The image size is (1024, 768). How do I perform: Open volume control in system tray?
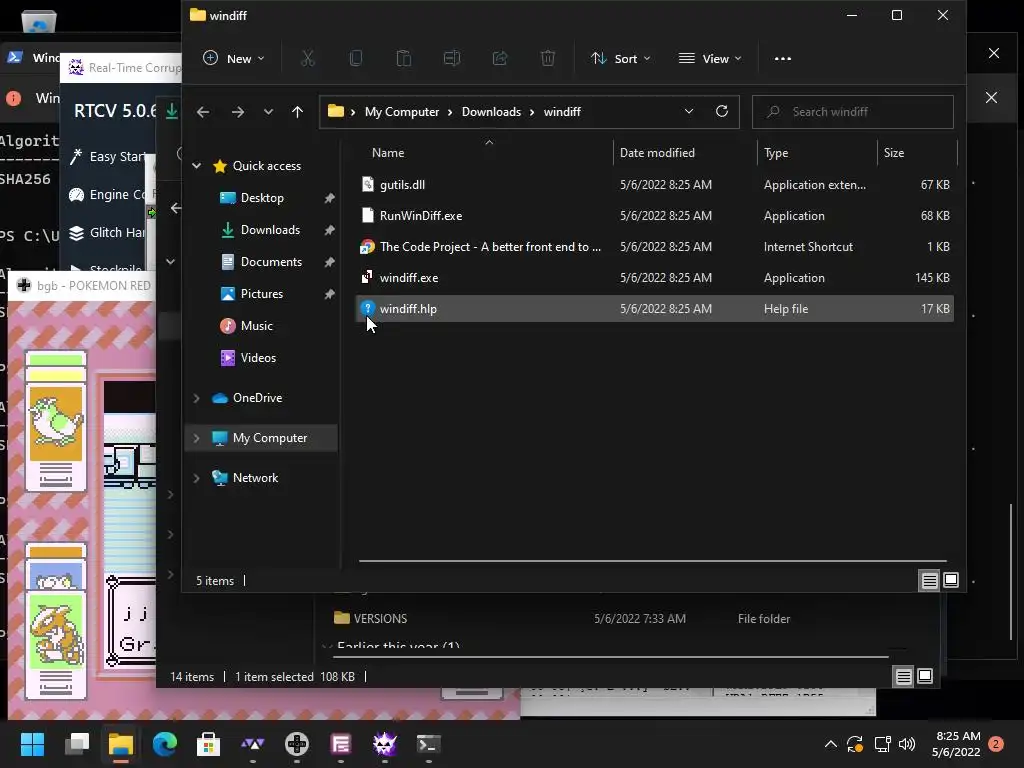pyautogui.click(x=907, y=744)
